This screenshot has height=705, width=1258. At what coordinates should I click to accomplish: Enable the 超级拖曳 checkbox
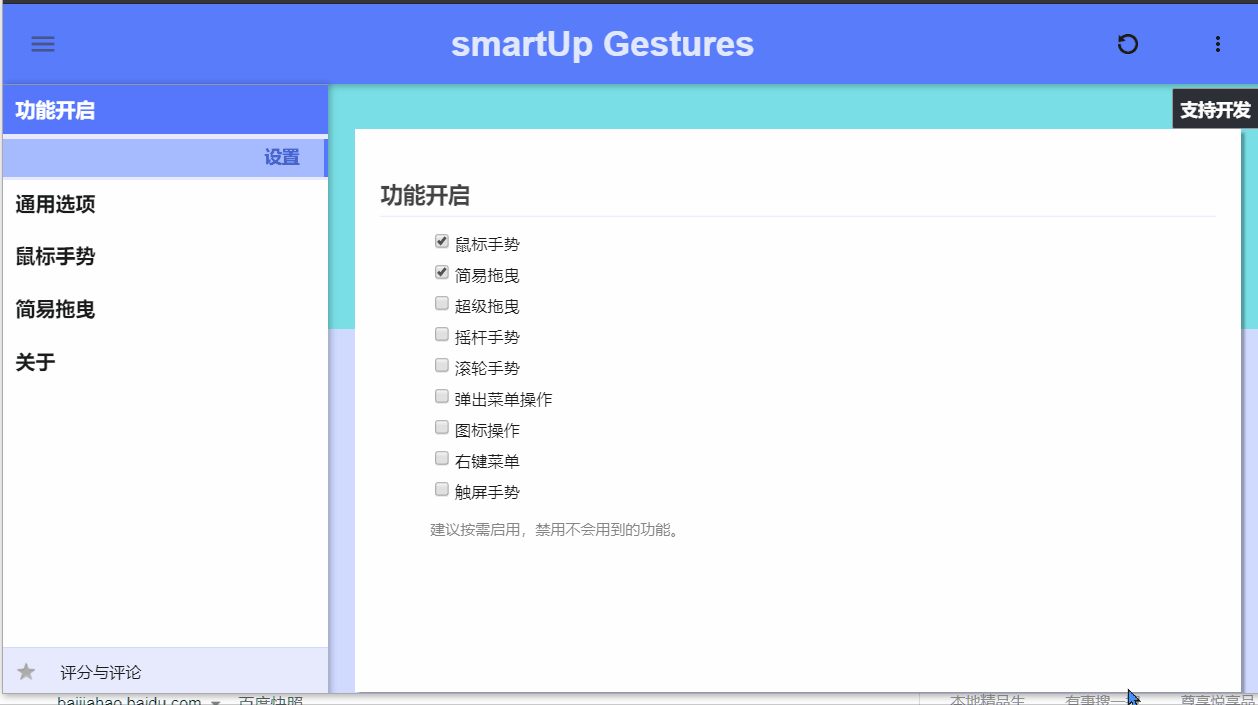pos(442,303)
